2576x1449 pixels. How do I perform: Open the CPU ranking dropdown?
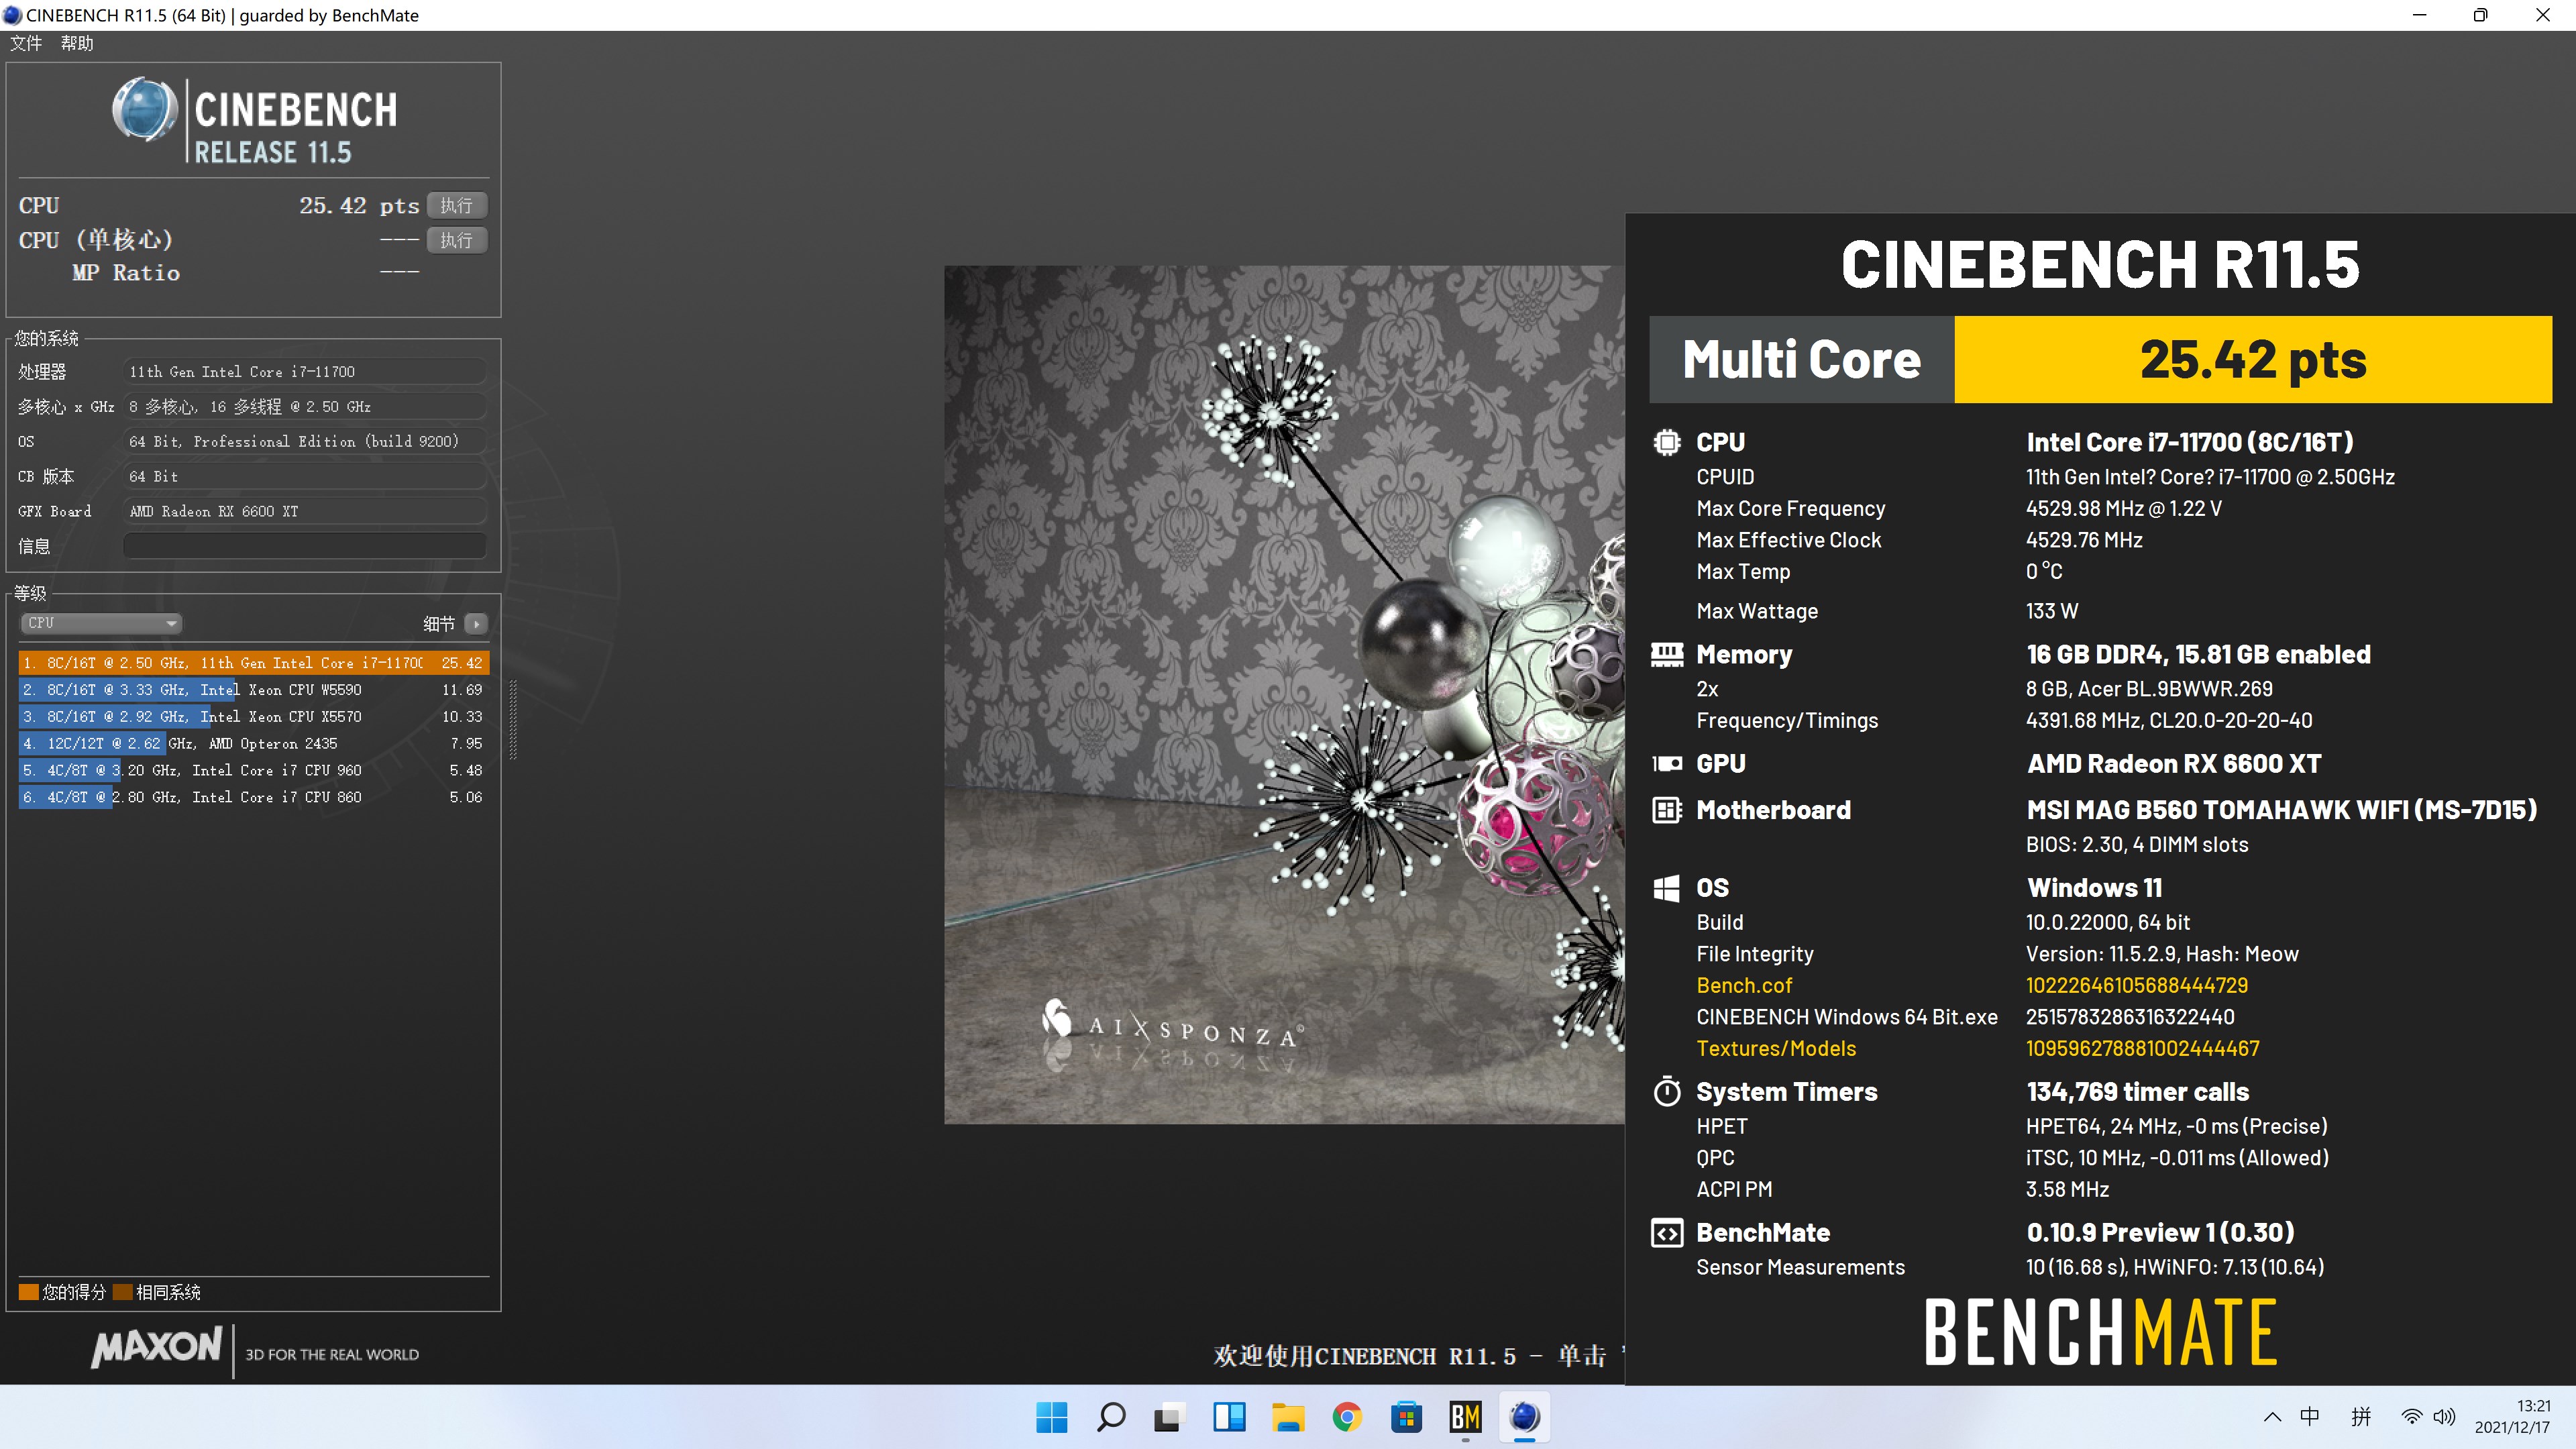[x=100, y=623]
